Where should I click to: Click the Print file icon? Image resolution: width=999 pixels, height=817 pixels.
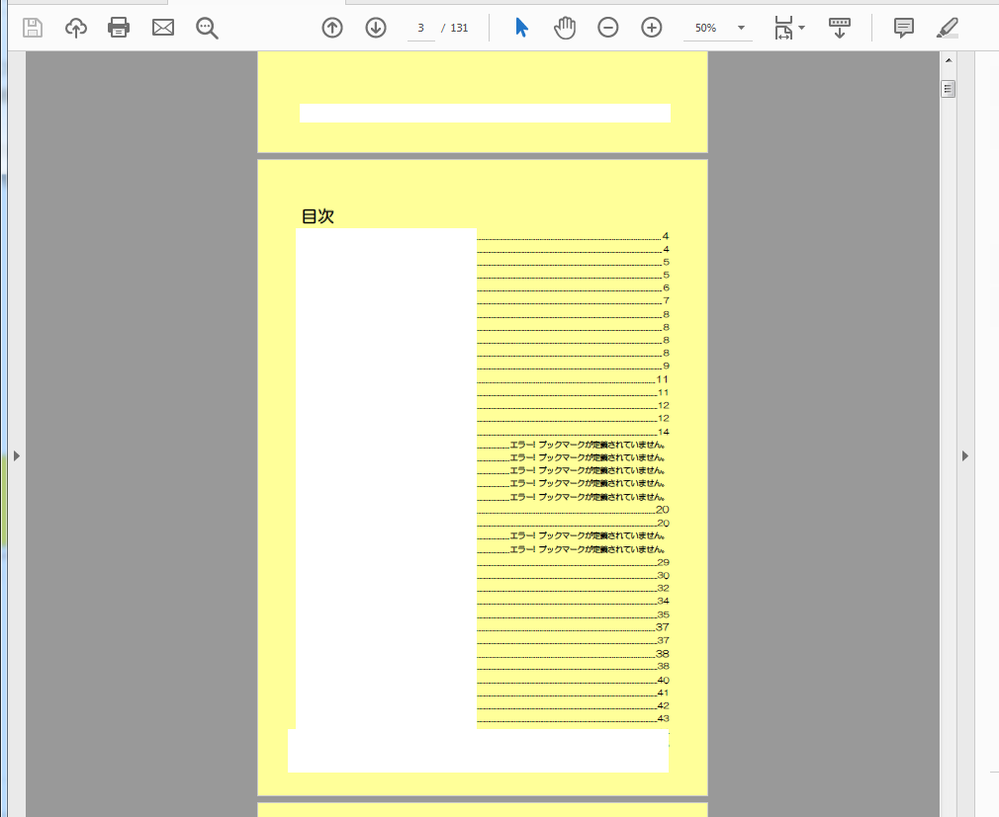point(119,28)
